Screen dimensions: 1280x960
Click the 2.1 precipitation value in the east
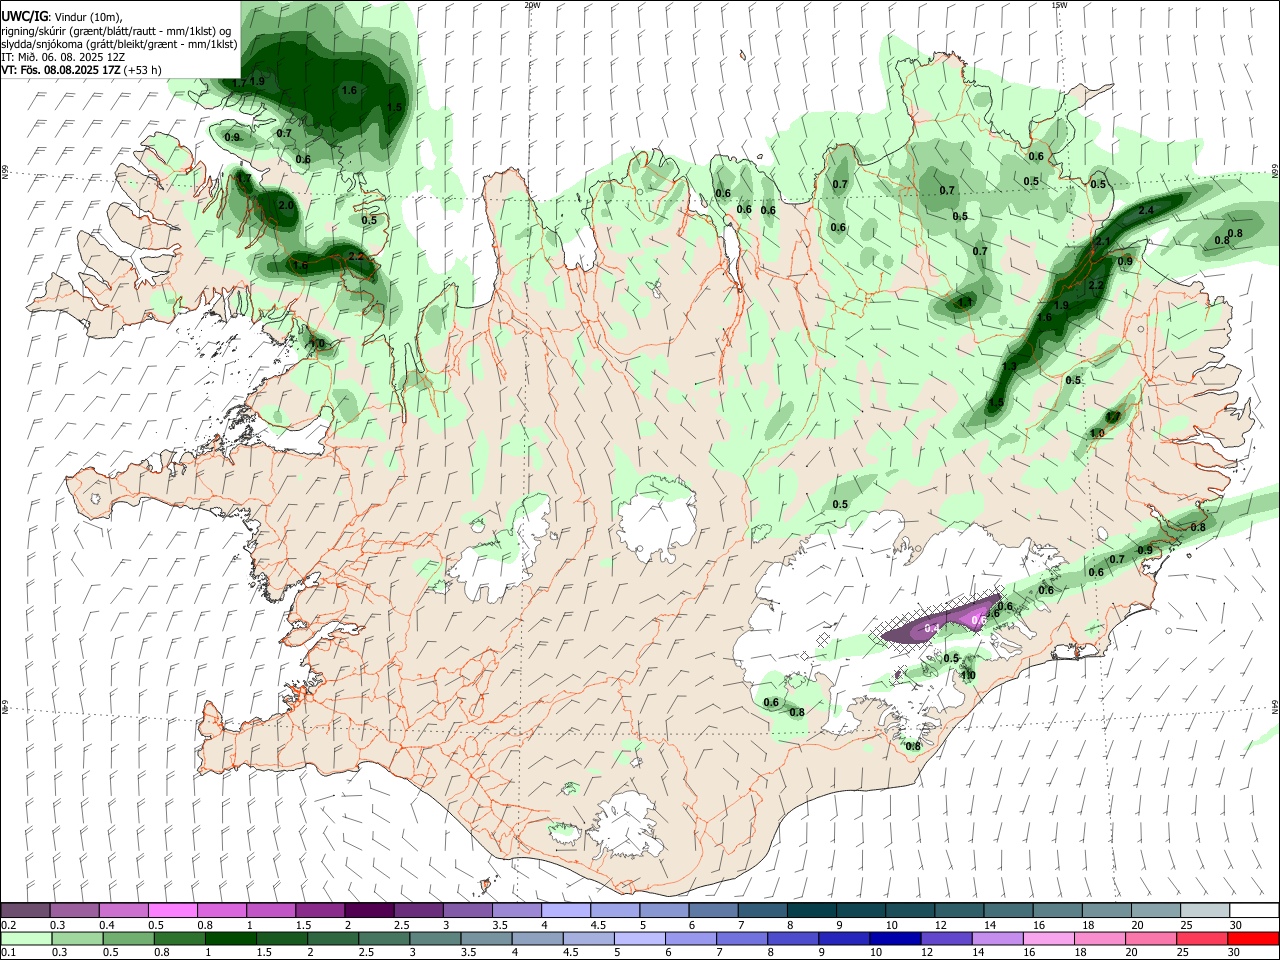[x=1103, y=241]
